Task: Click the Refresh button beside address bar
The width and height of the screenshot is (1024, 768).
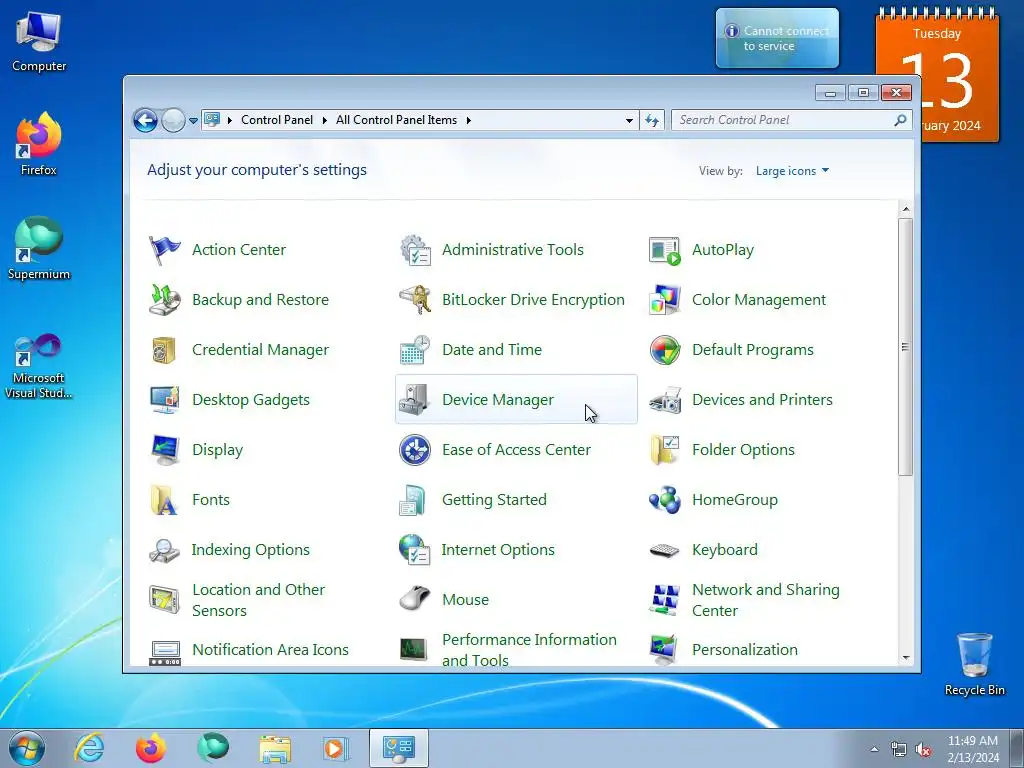Action: point(652,120)
